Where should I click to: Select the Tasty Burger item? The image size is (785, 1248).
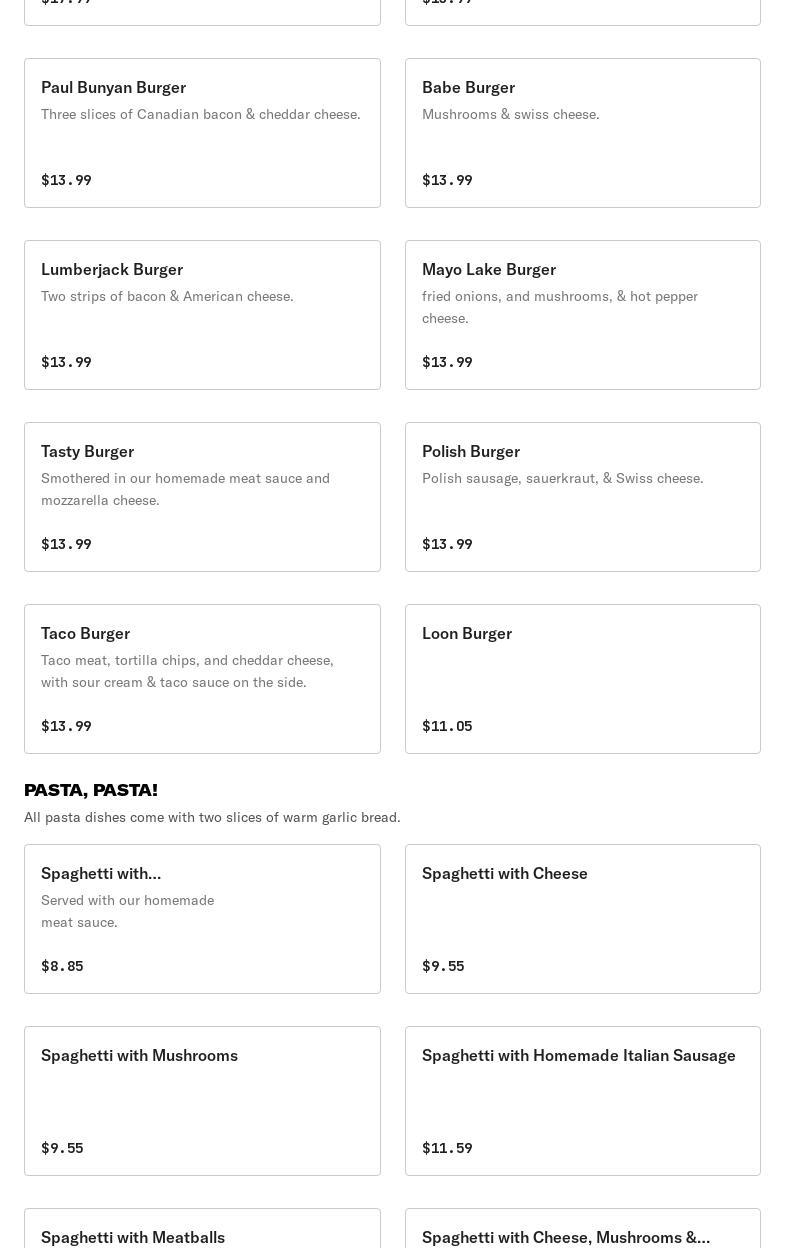click(x=202, y=497)
